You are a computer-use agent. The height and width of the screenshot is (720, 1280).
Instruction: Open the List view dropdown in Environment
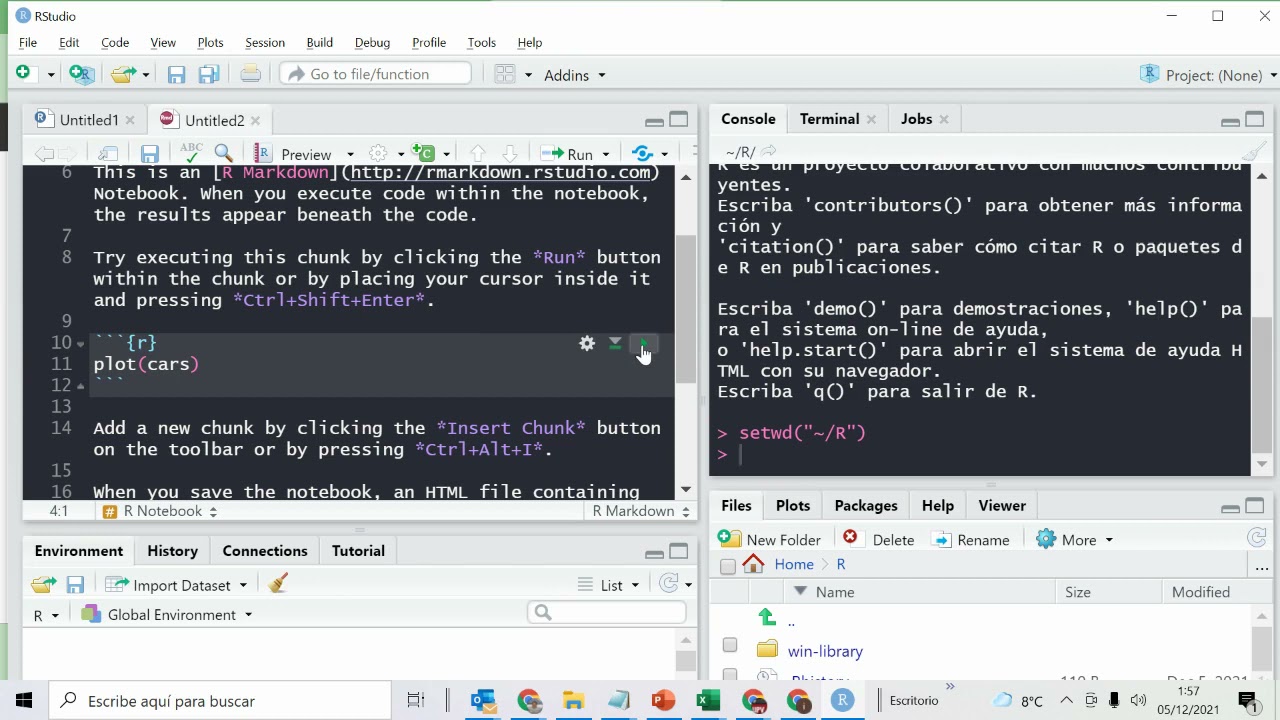607,585
